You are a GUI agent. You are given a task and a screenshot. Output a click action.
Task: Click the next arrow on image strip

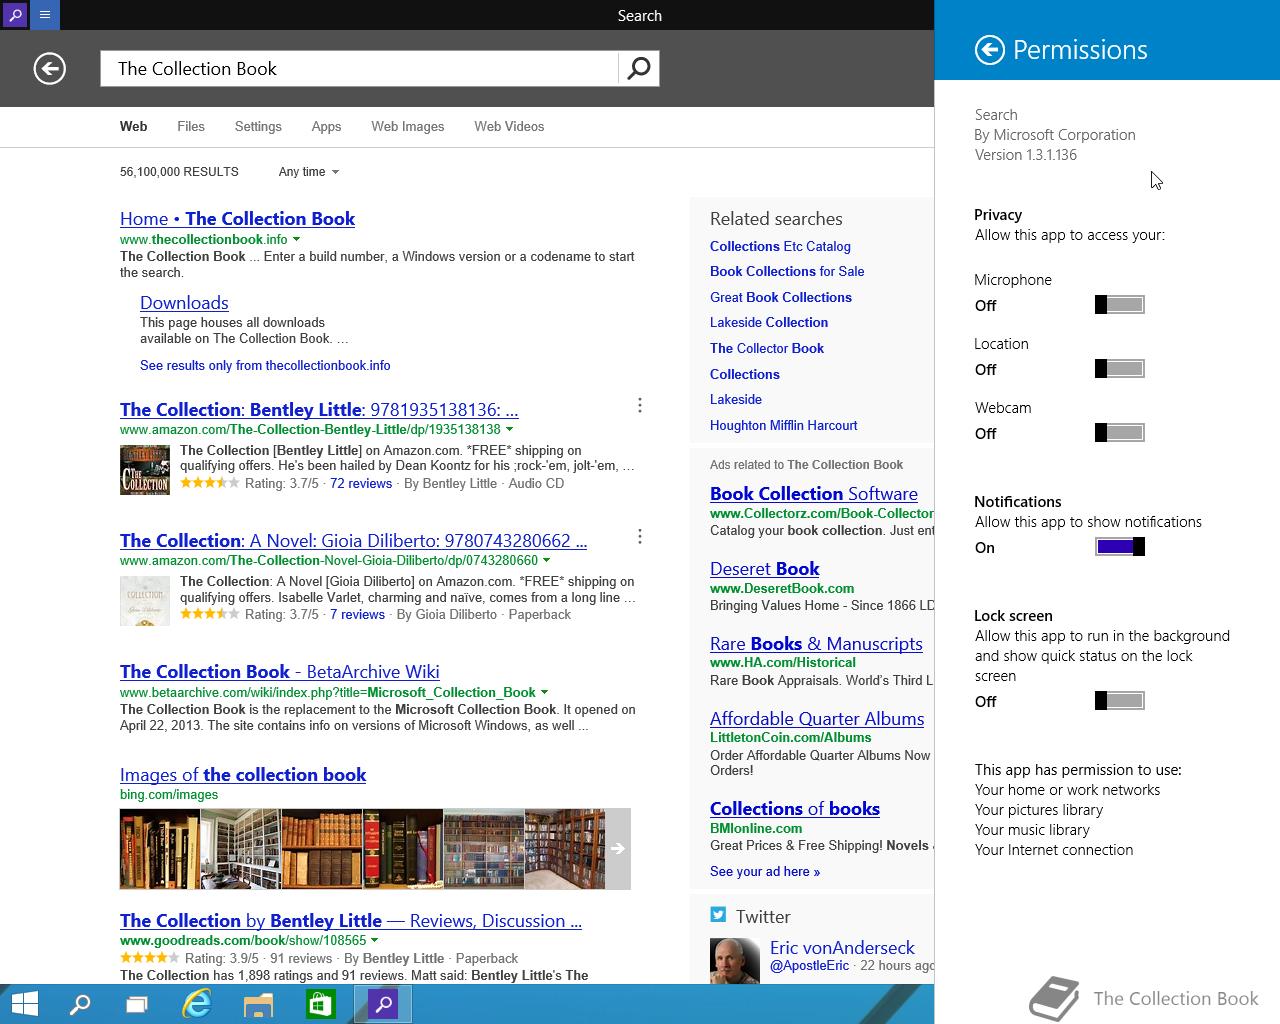click(x=618, y=849)
